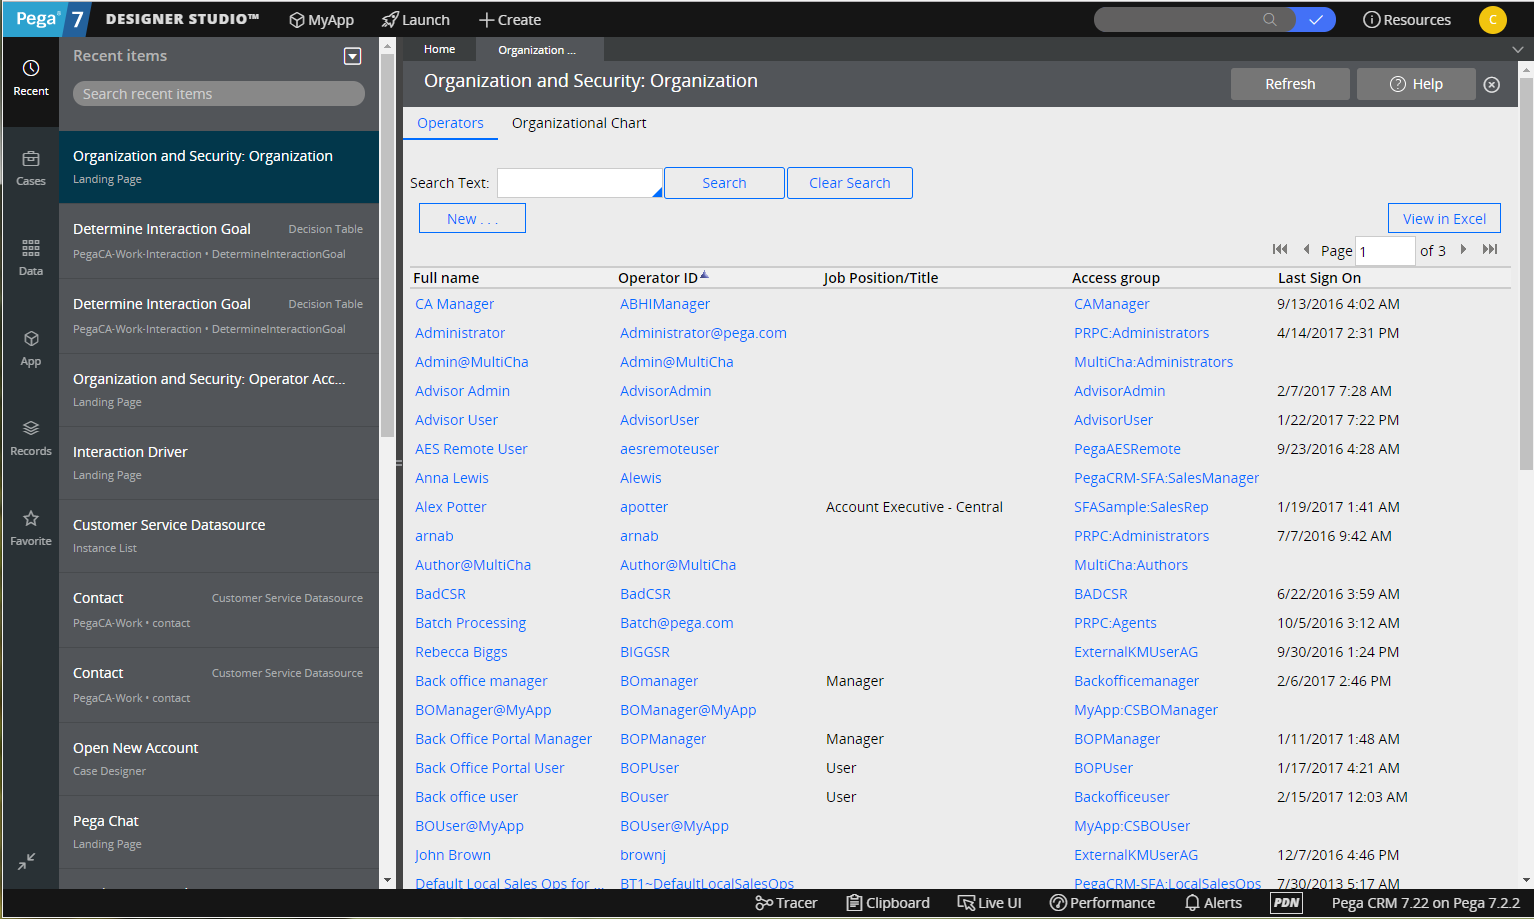Sort by the Operator ID column header
The width and height of the screenshot is (1534, 919).
(x=663, y=278)
